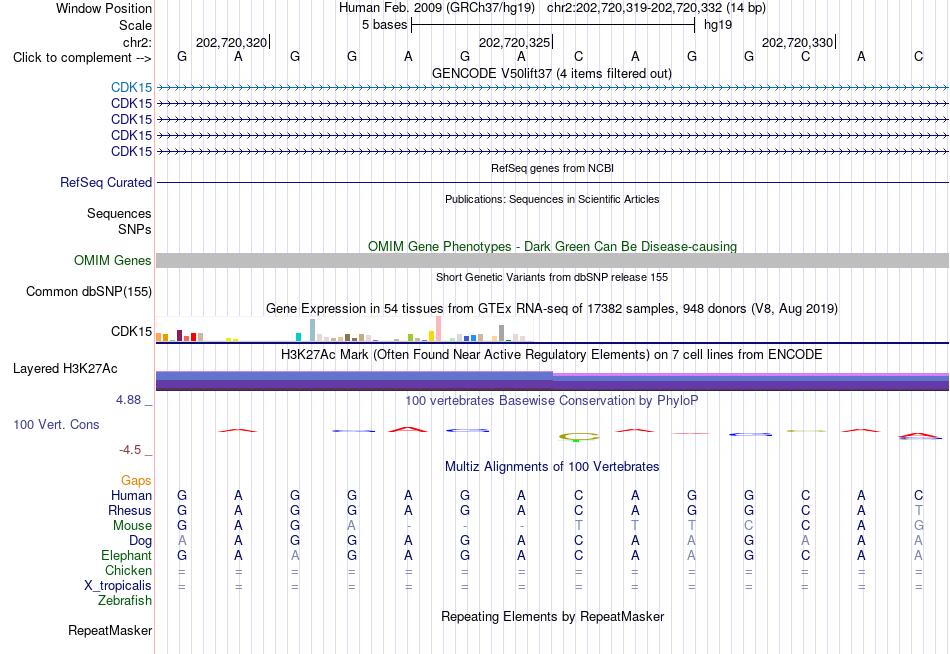The image size is (950, 654).
Task: Click the Dog species row label
Action: pos(140,541)
